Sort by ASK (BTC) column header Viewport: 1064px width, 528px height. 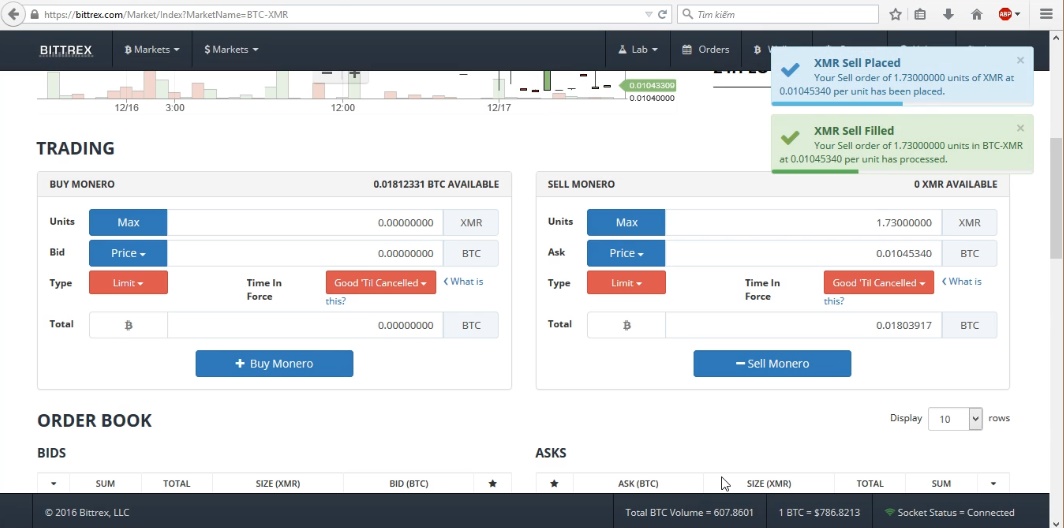[638, 484]
